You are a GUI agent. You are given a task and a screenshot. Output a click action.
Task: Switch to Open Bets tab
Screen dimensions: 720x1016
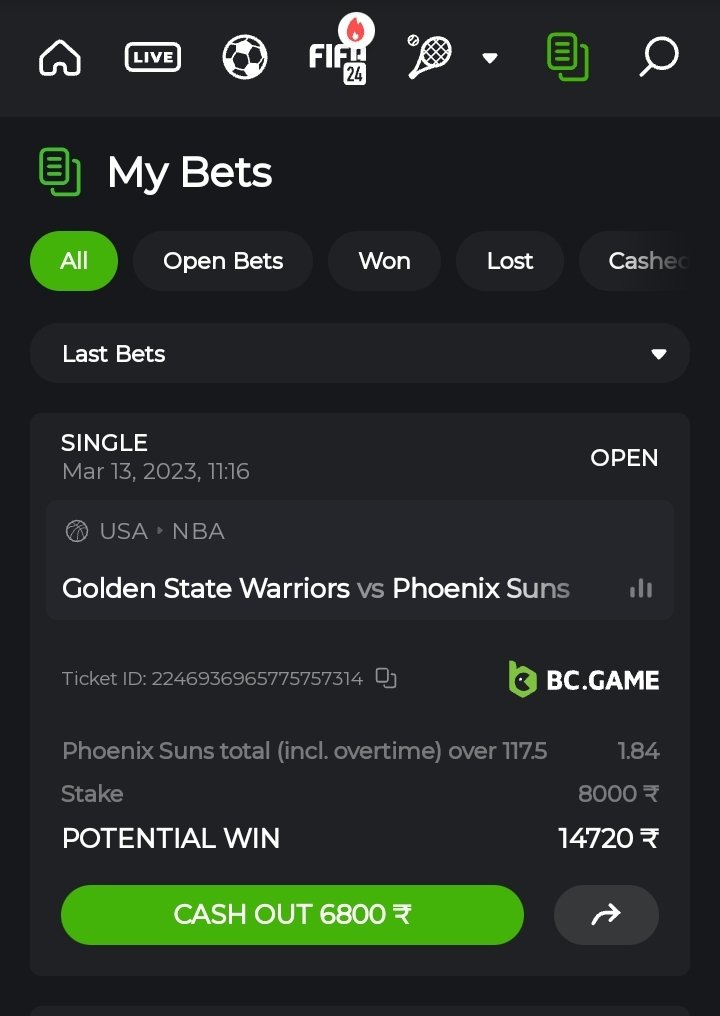[x=223, y=261]
